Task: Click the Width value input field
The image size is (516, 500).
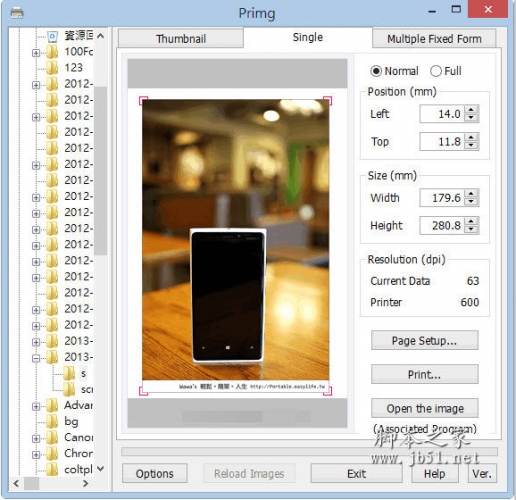Action: pyautogui.click(x=441, y=198)
